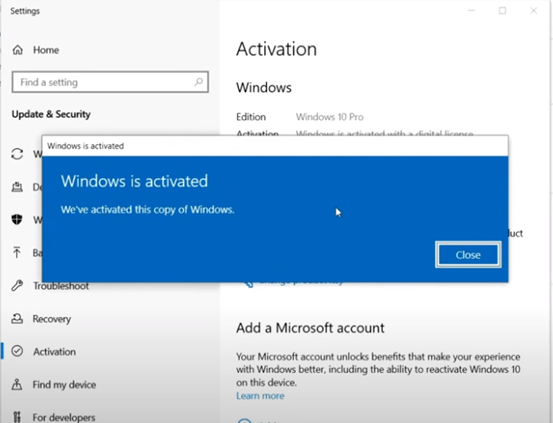
Task: Minimize the Settings window
Action: tap(471, 11)
